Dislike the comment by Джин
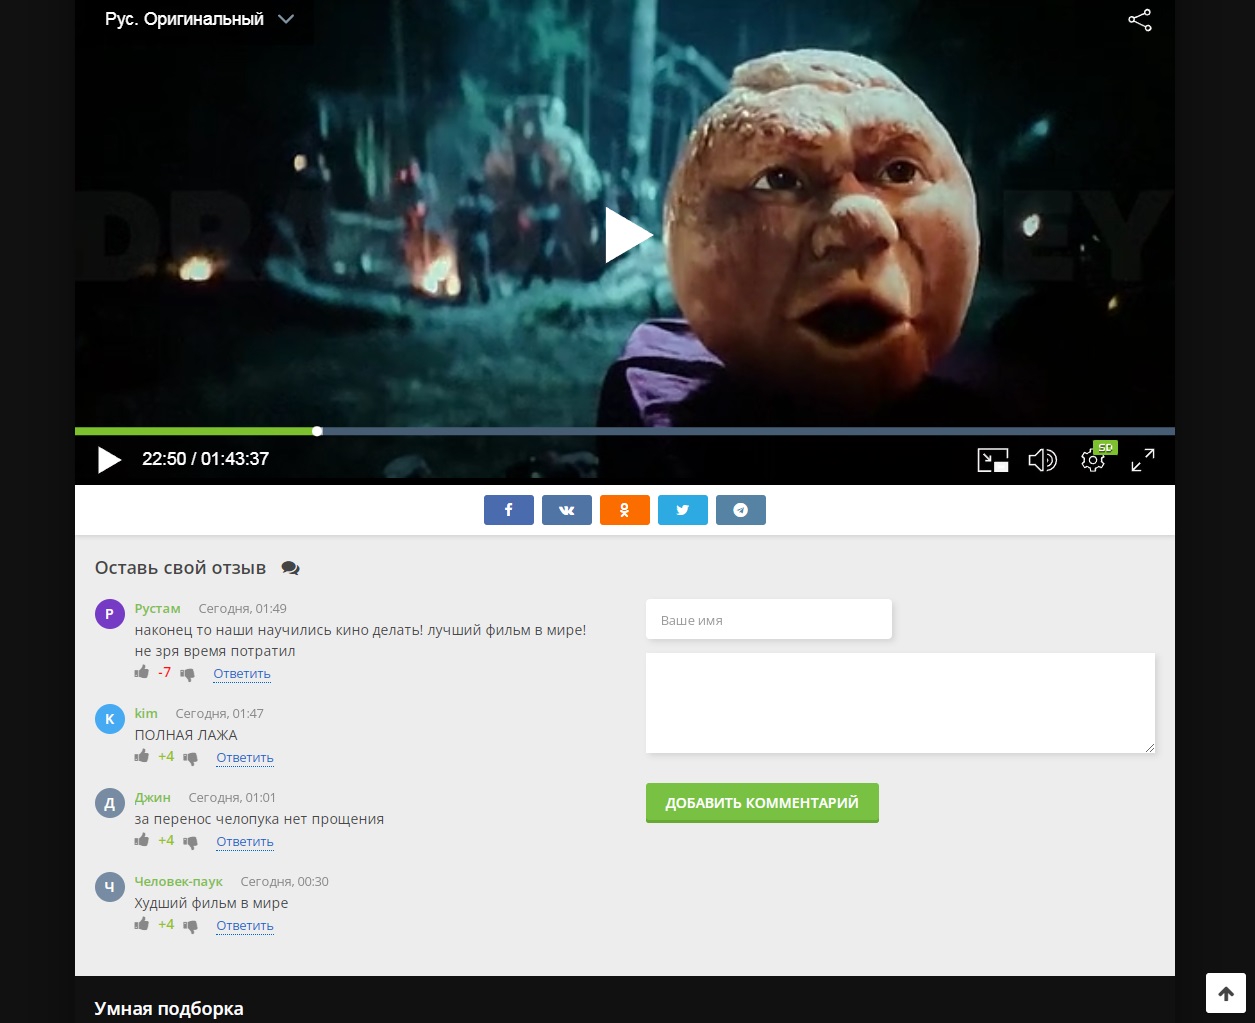 (x=190, y=842)
